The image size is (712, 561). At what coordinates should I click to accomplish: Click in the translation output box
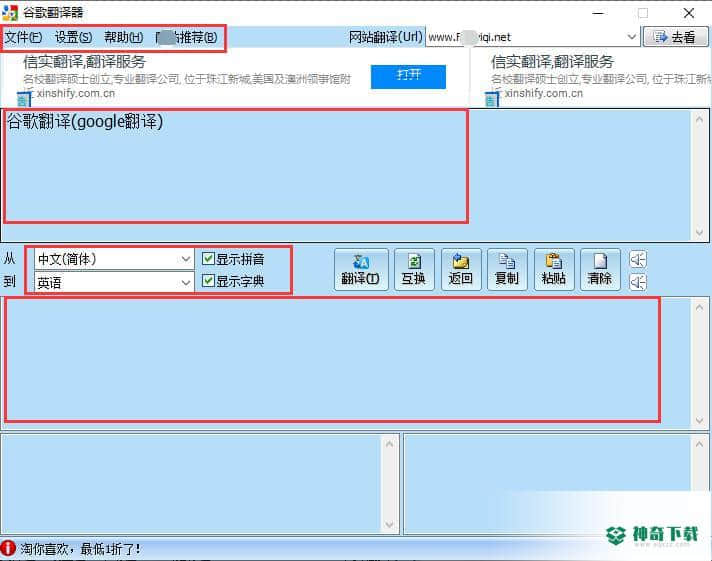point(345,362)
